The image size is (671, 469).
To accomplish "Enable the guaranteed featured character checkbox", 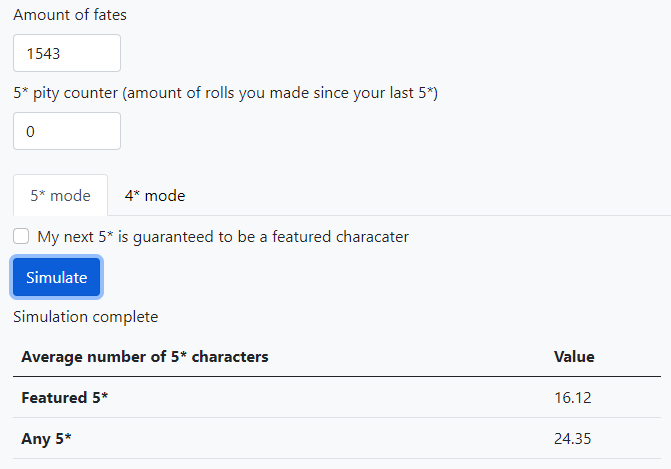I will pyautogui.click(x=21, y=237).
